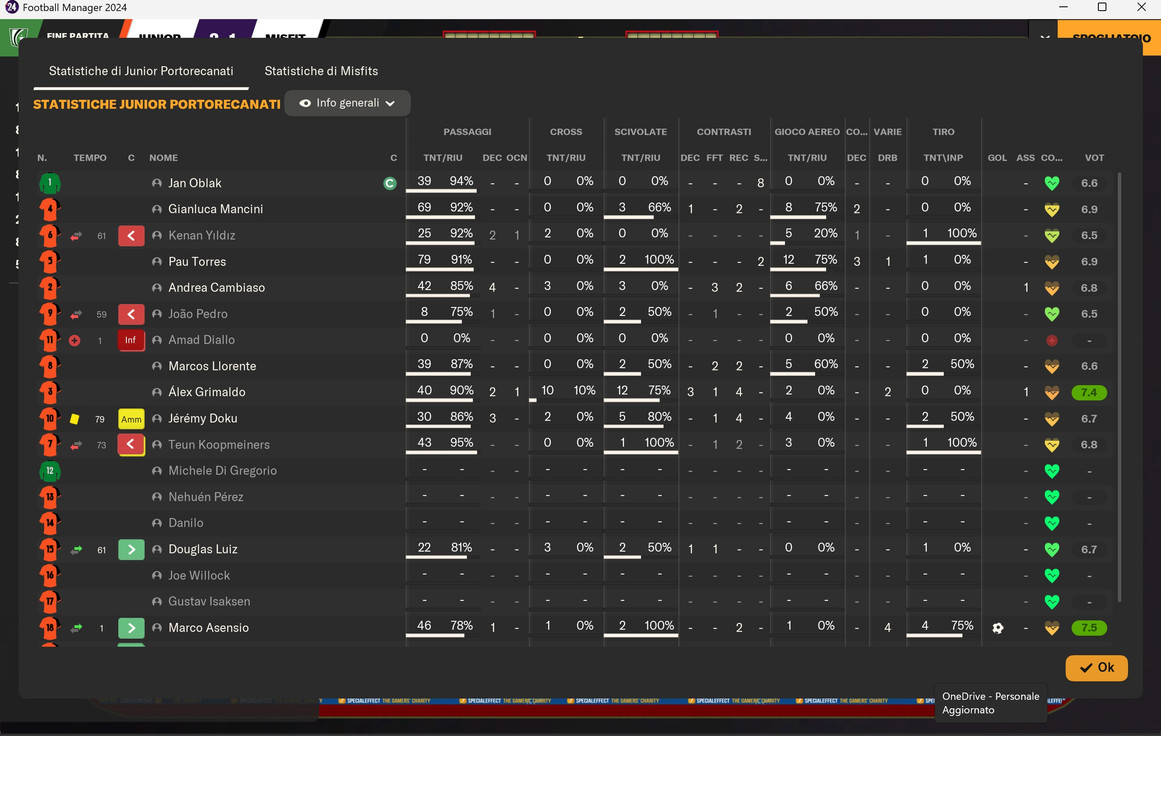Click the eye icon in Info generali
This screenshot has width=1161, height=800.
(x=304, y=103)
